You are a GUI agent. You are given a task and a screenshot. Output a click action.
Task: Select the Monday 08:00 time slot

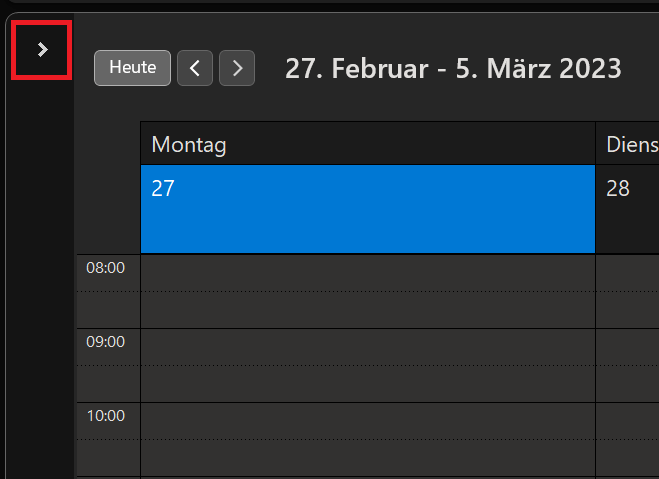coord(368,273)
